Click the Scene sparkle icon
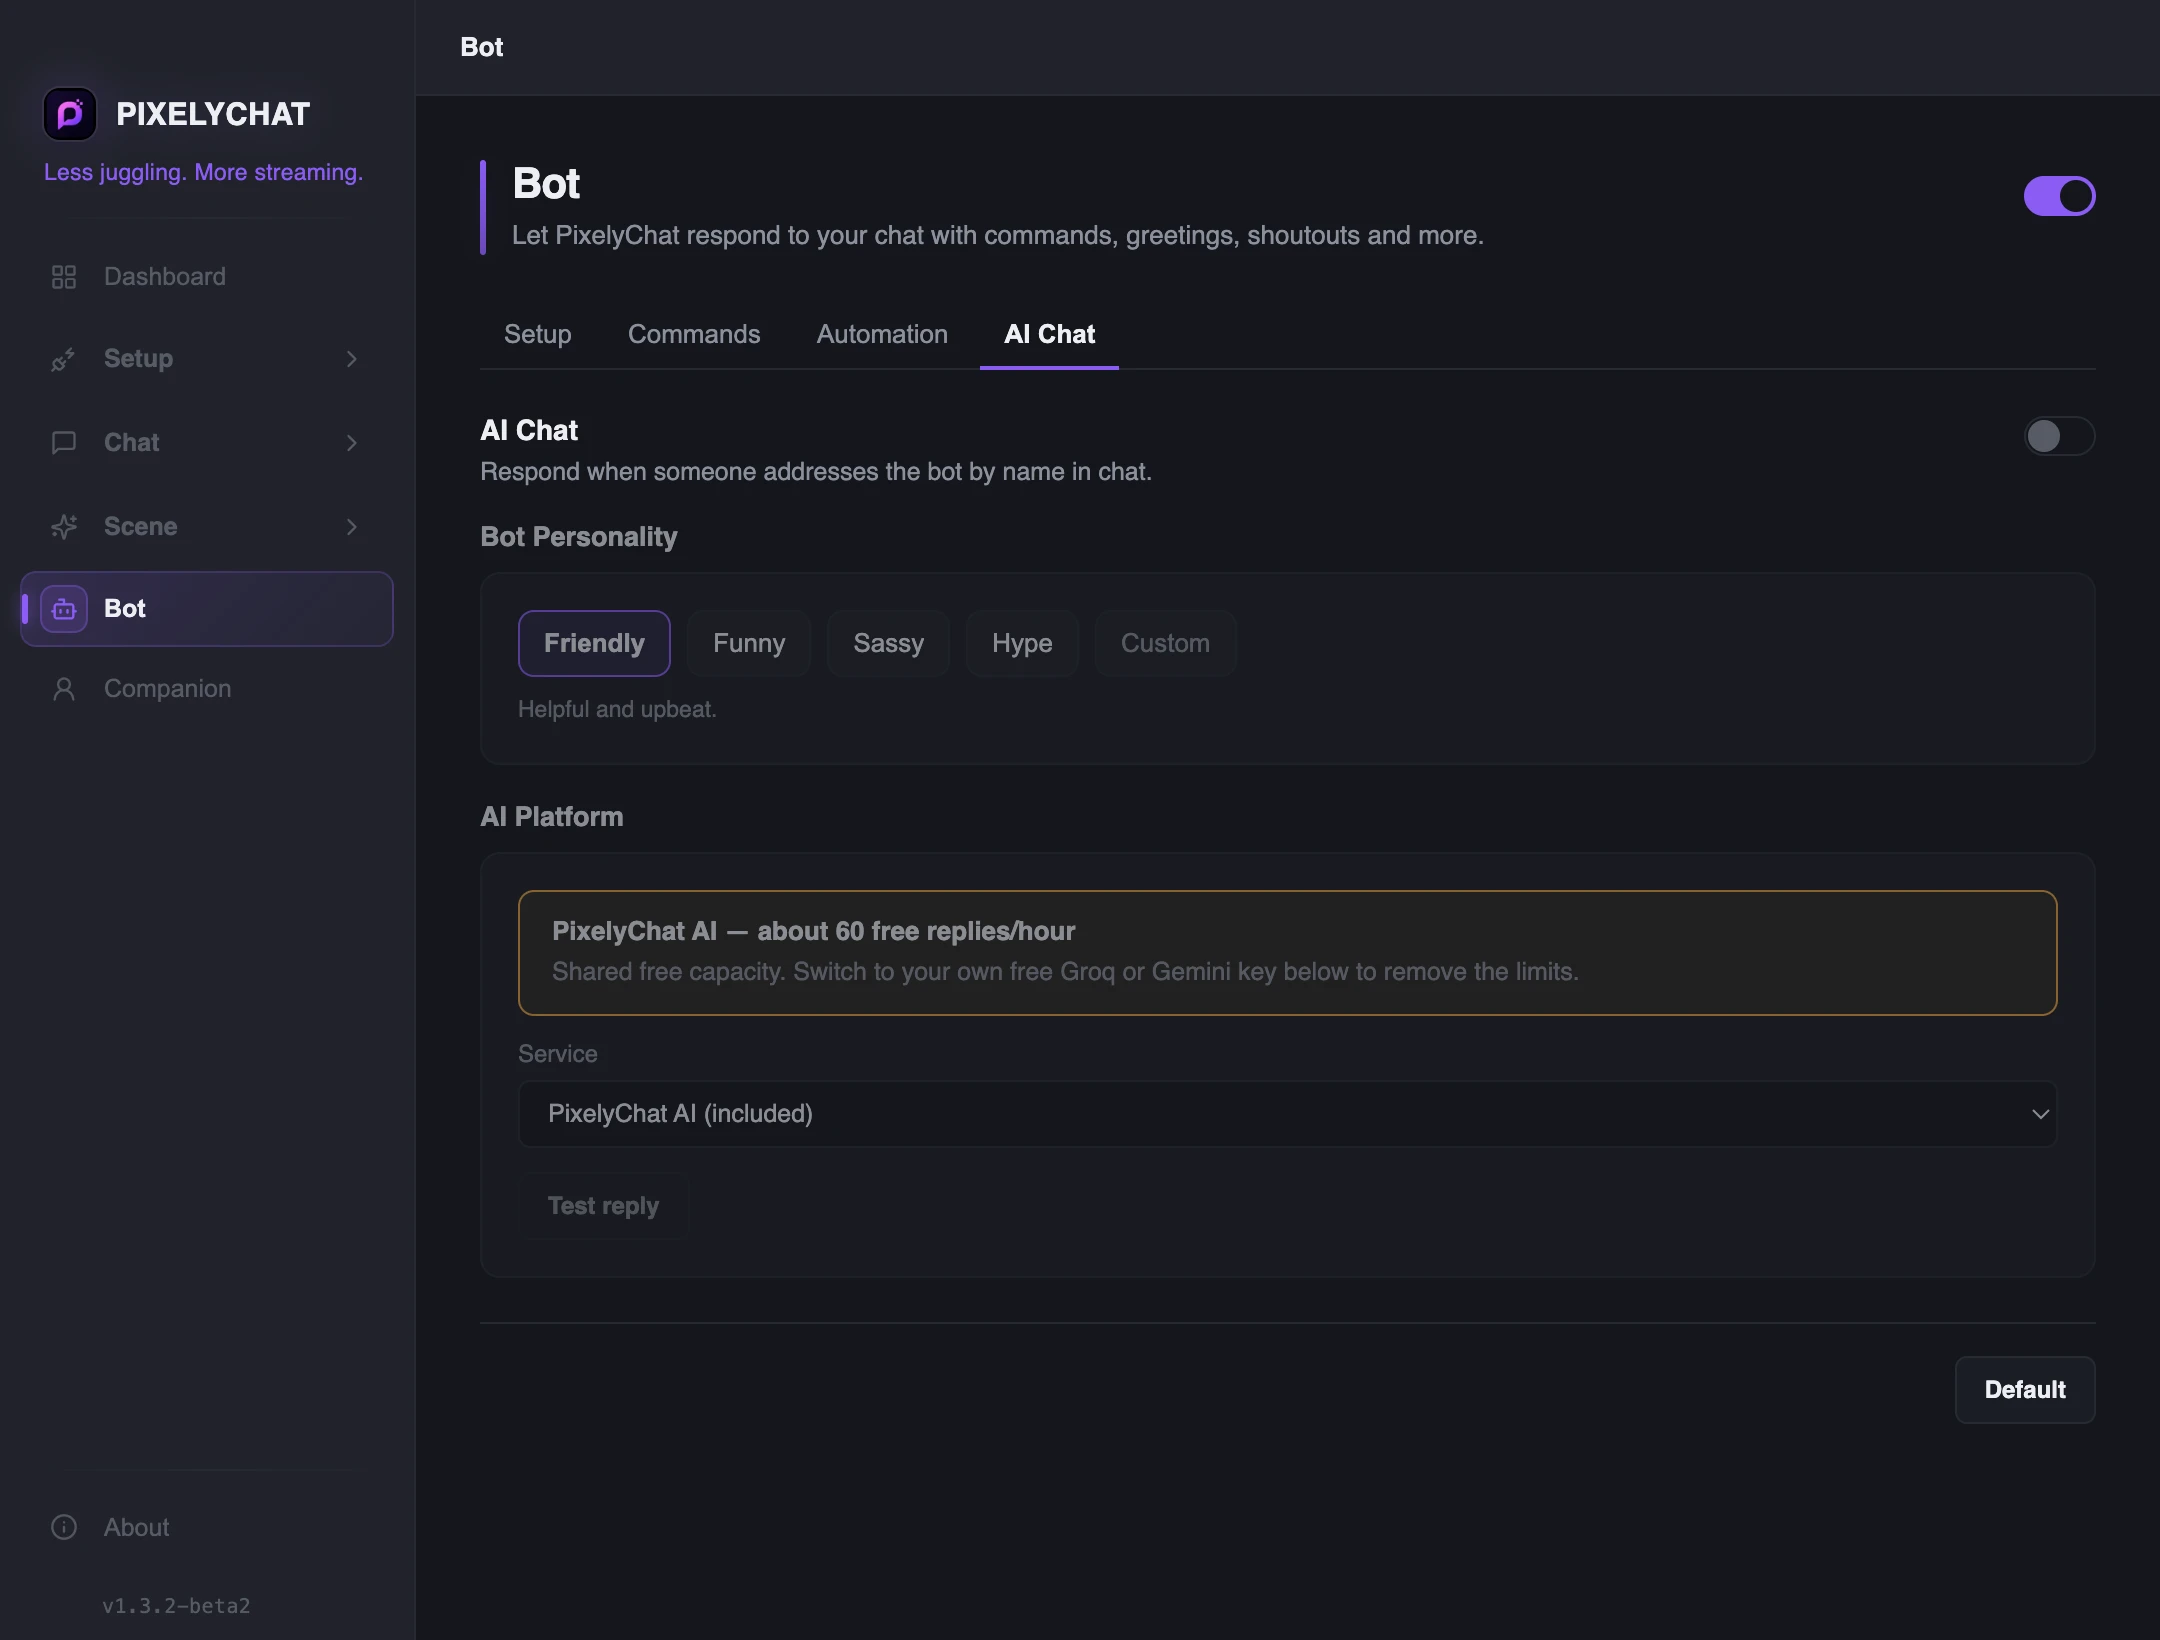Image resolution: width=2160 pixels, height=1640 pixels. pos(64,527)
